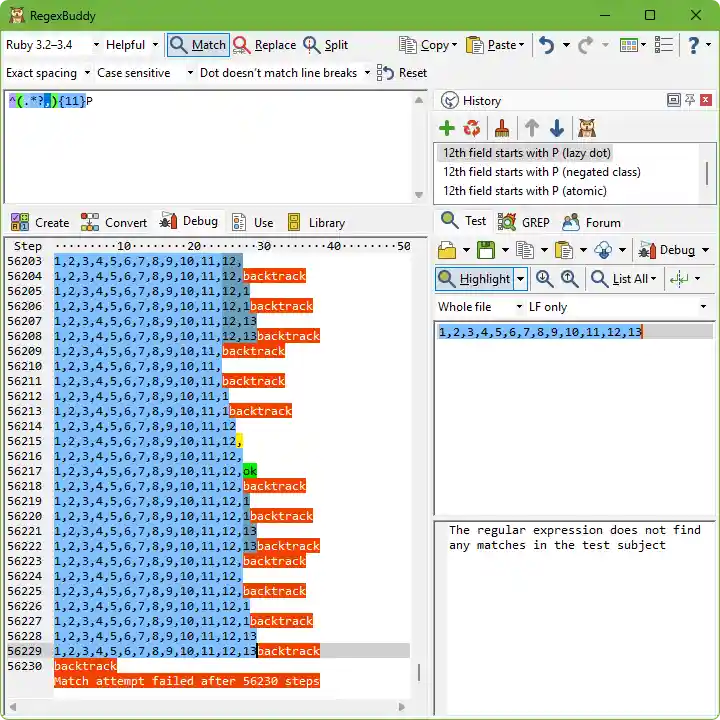Click the paste test subject icon
This screenshot has height=720, width=720.
coord(563,251)
